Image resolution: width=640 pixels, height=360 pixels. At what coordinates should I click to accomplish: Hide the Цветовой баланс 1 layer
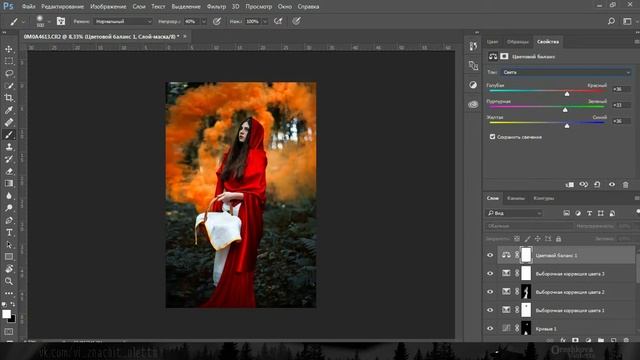click(490, 255)
